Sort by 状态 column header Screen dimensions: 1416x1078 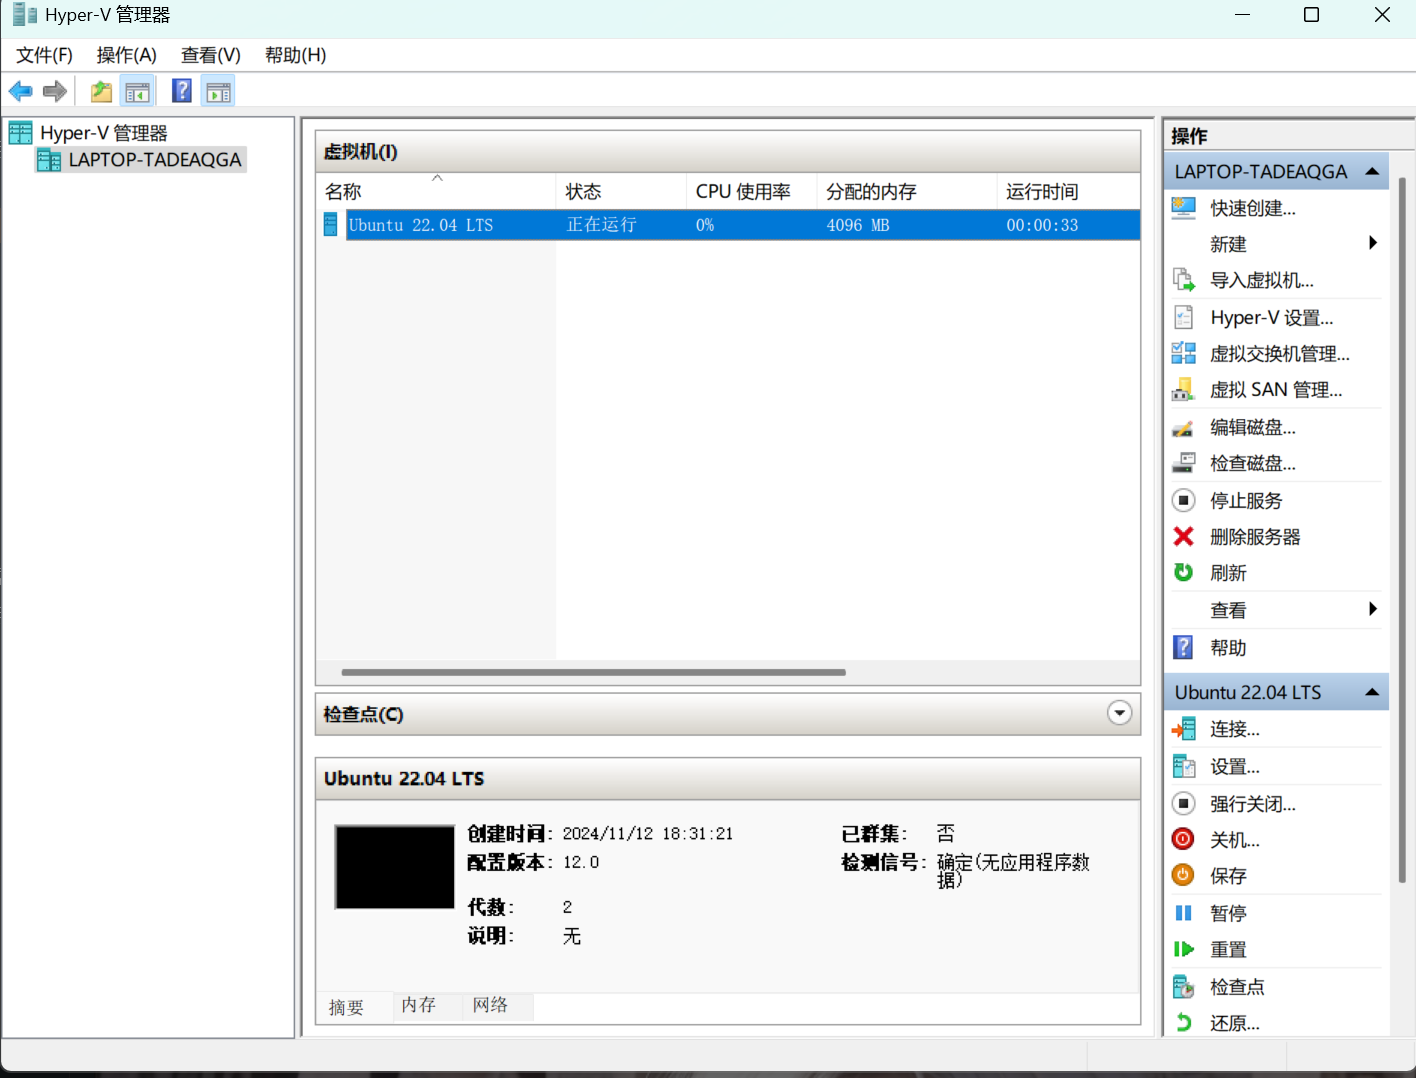(621, 191)
